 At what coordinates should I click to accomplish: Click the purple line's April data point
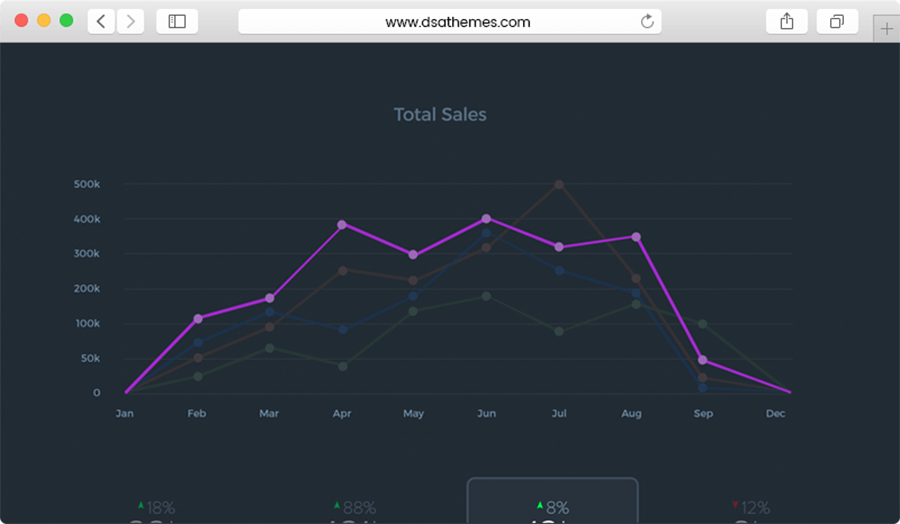click(x=342, y=225)
